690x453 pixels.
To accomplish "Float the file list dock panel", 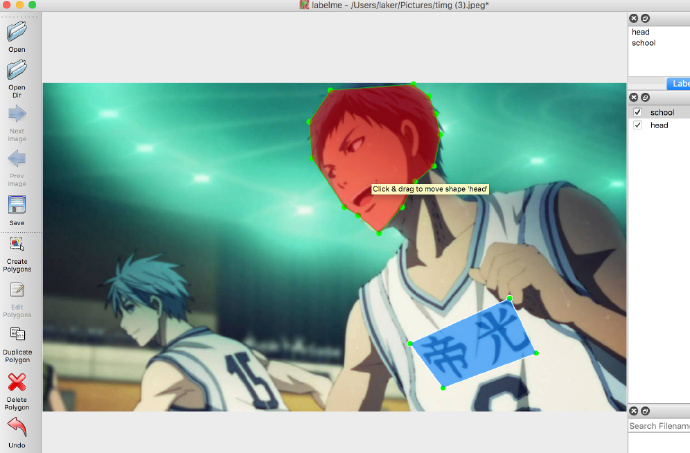I will (x=645, y=411).
